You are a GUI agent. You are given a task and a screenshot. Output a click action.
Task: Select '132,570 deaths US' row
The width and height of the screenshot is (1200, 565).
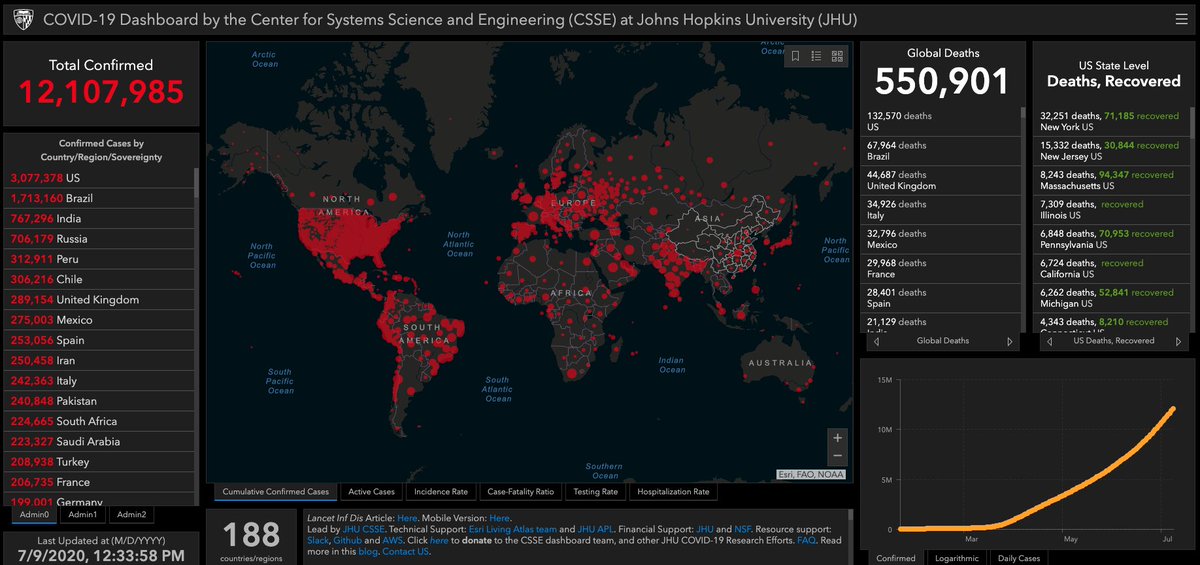pyautogui.click(x=940, y=121)
